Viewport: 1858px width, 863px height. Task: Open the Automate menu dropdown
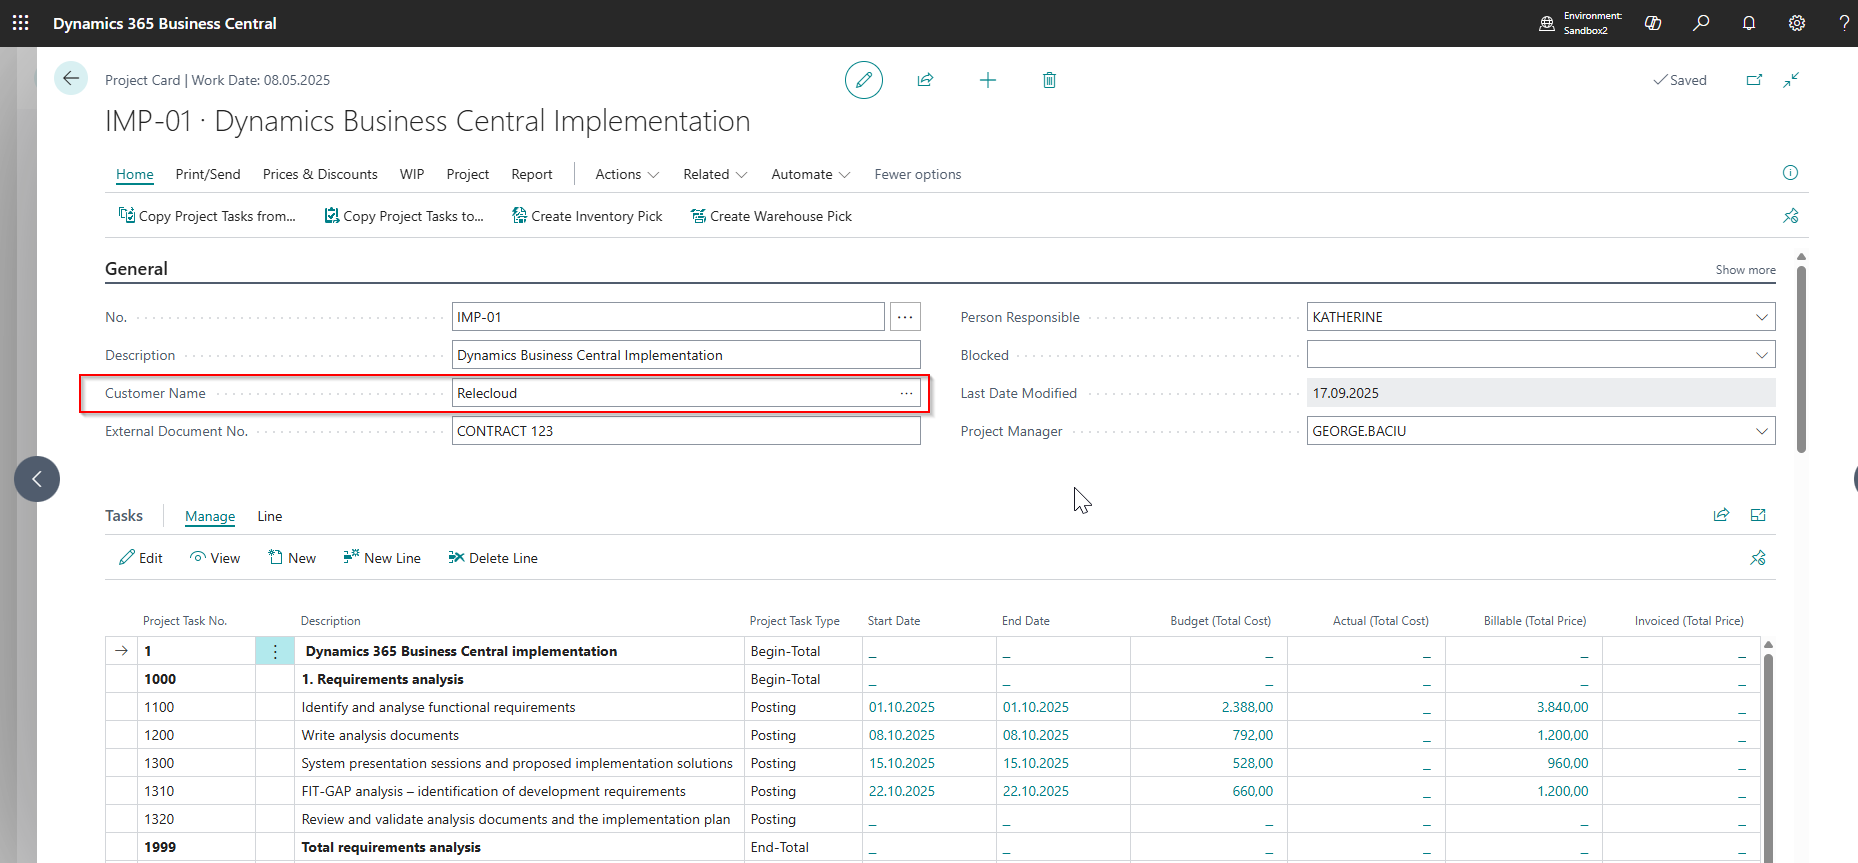click(x=811, y=174)
